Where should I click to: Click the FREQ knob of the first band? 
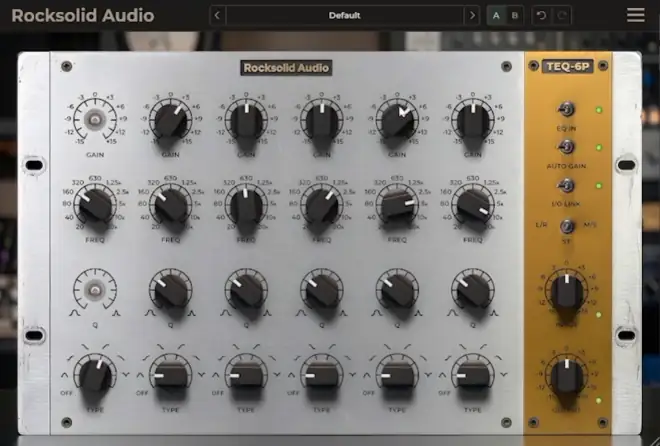(95, 206)
